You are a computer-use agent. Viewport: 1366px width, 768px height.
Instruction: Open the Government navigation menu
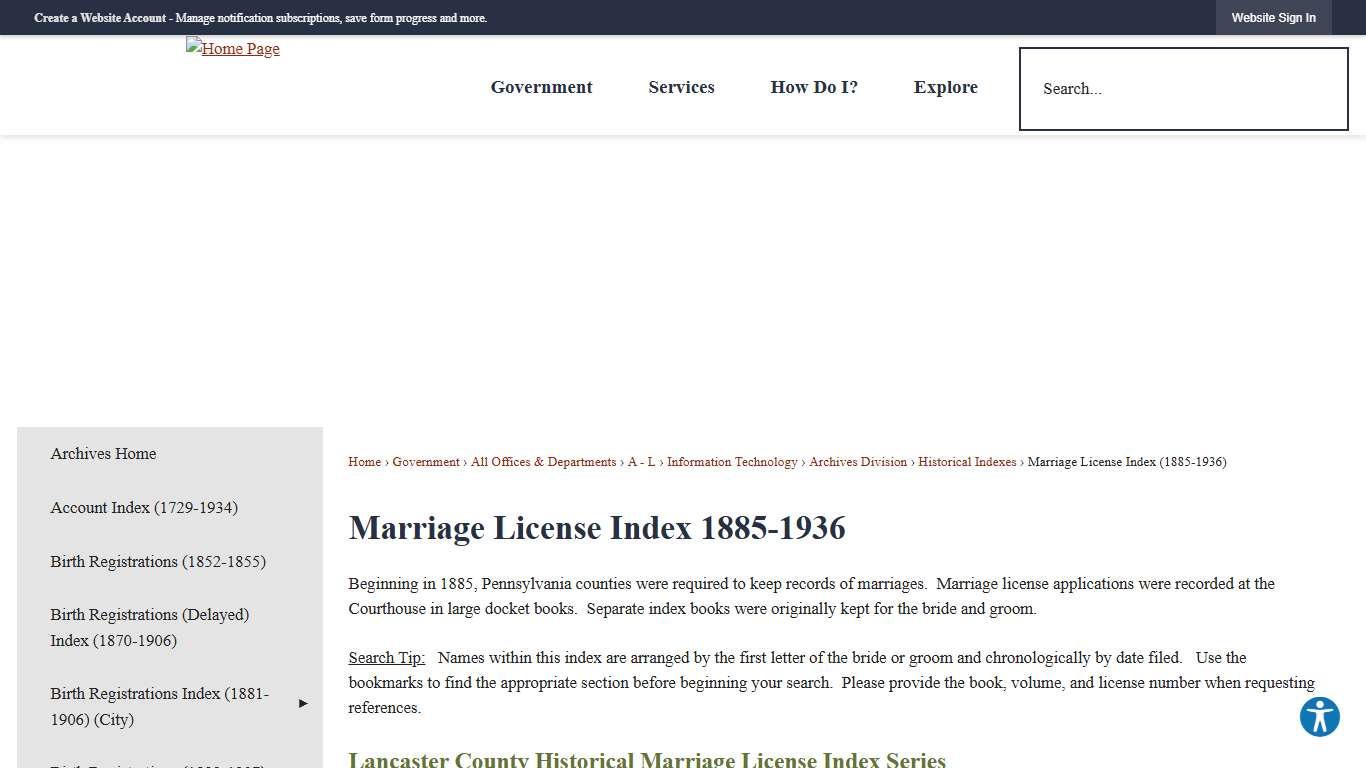541,87
